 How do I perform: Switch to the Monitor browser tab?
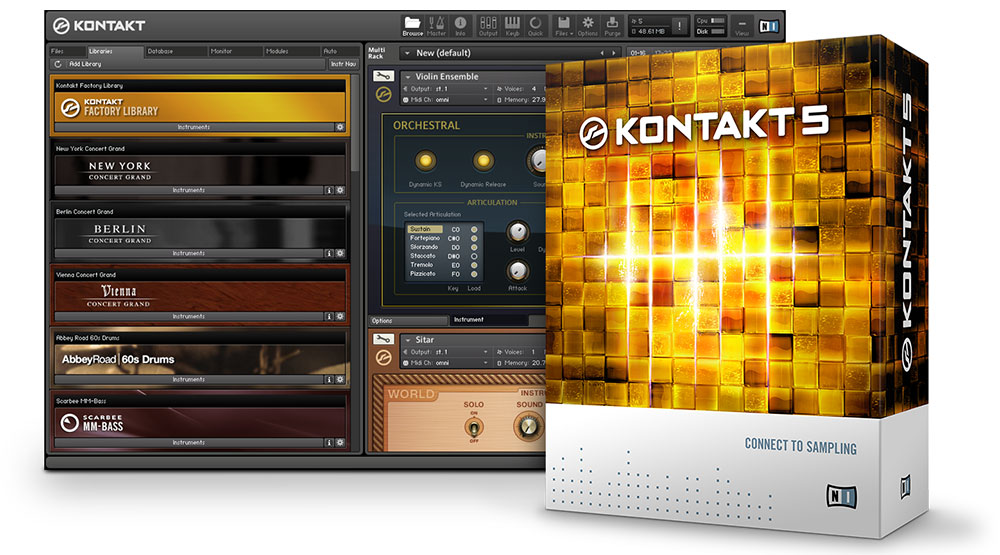coord(235,51)
